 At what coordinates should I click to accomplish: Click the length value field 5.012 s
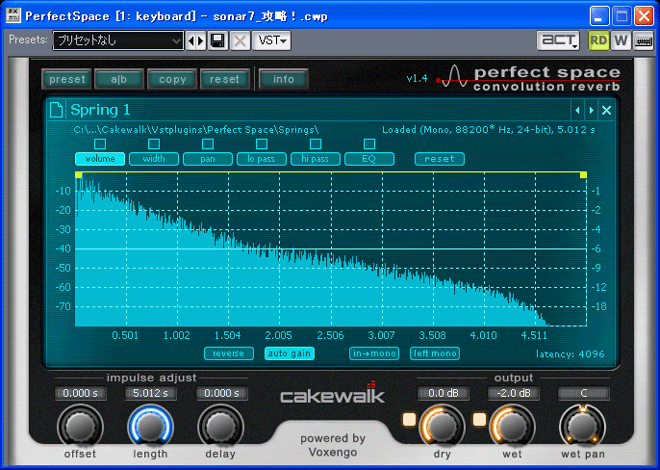point(151,393)
